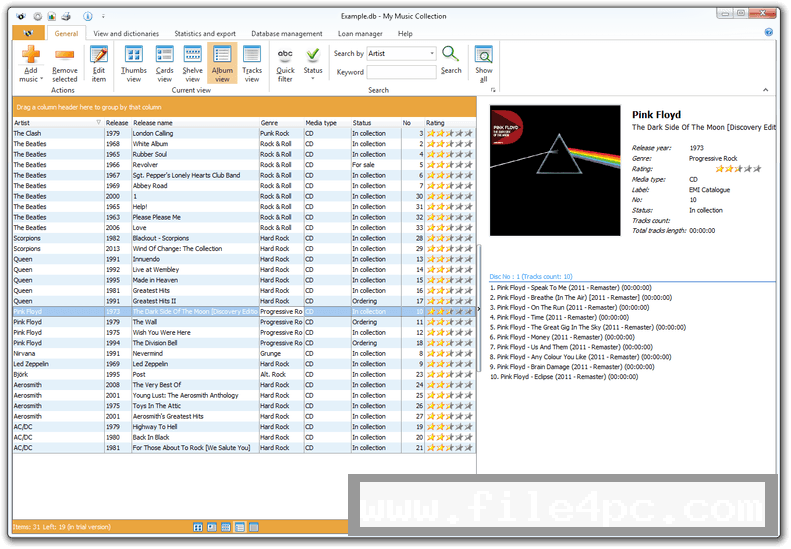Select the Back In Black row
Screen dimensions: 791x549
click(x=244, y=437)
